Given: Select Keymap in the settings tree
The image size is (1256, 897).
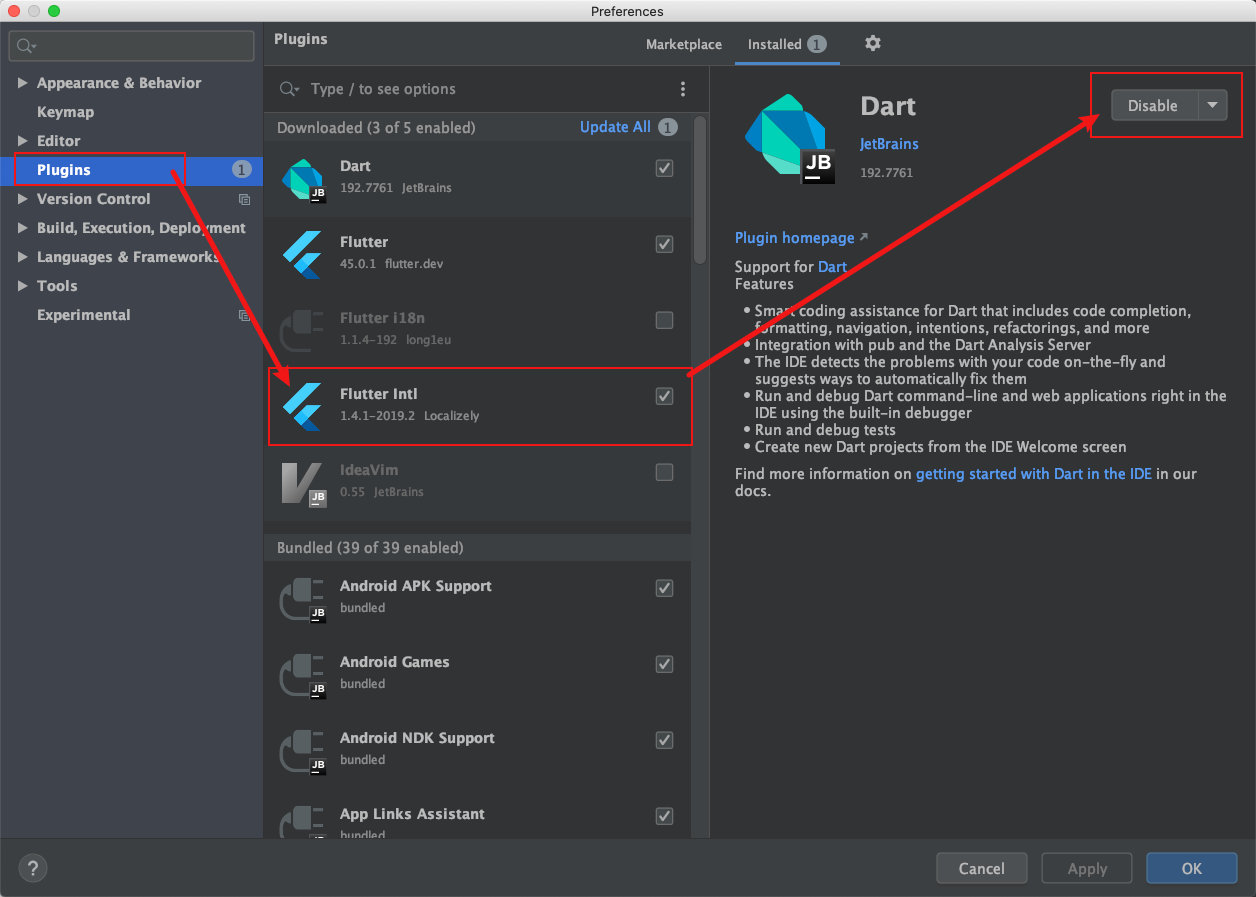Looking at the screenshot, I should pyautogui.click(x=65, y=112).
